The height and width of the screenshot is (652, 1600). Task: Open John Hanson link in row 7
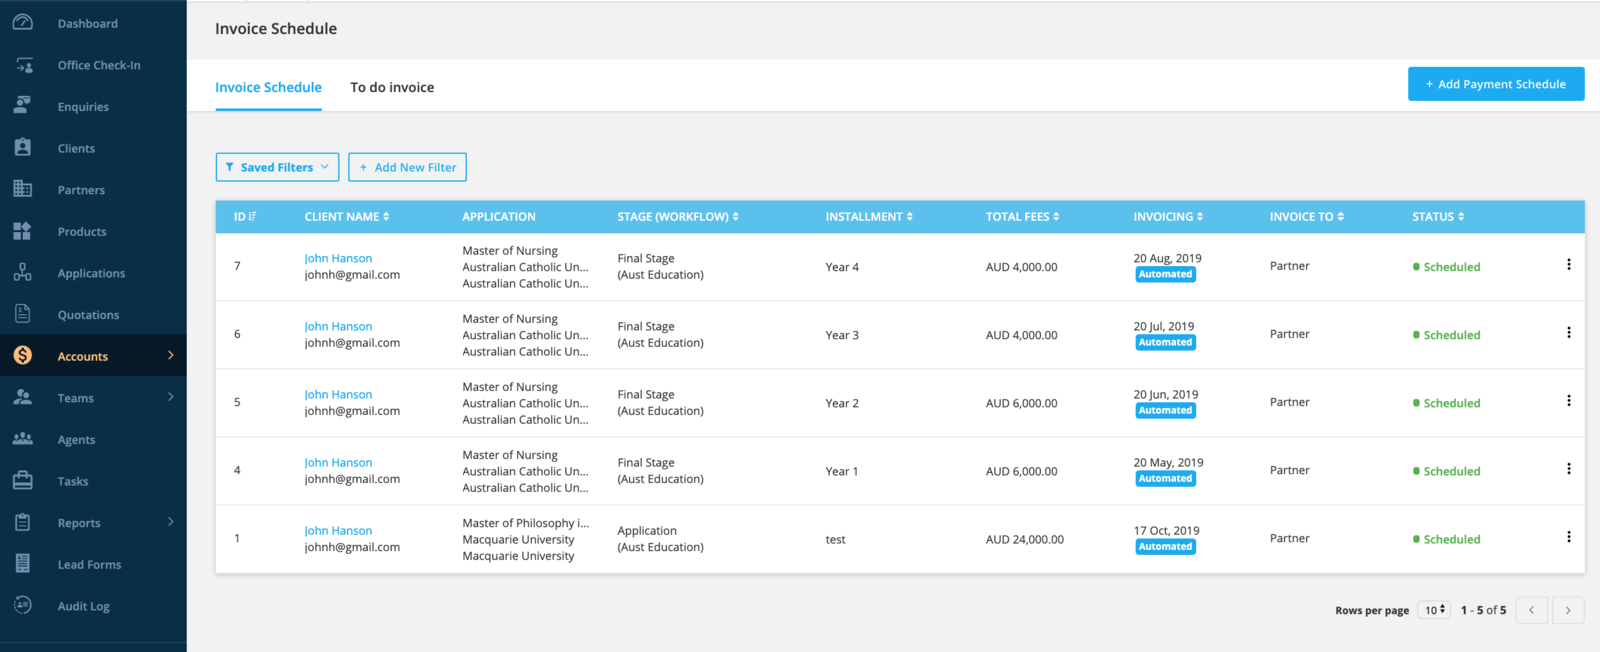coord(338,258)
